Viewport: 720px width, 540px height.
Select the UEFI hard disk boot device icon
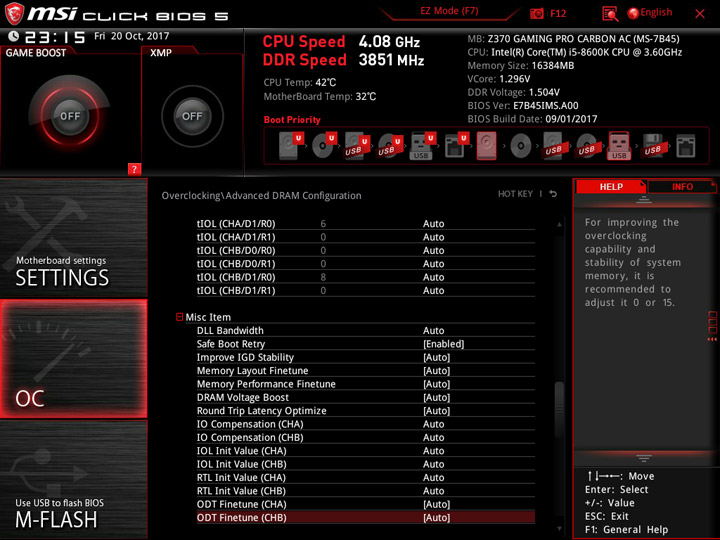pos(290,146)
